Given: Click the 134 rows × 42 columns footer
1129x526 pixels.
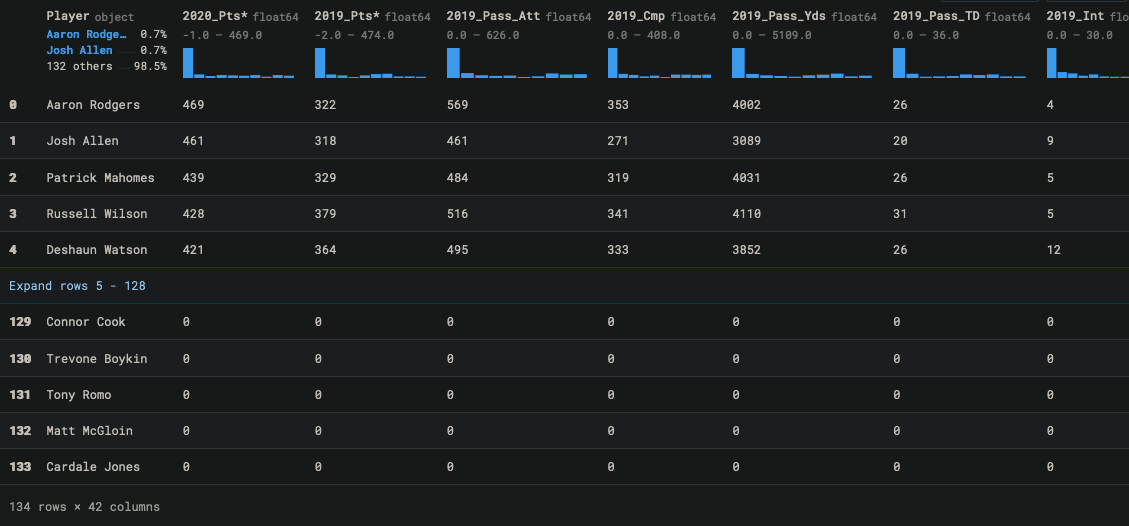Looking at the screenshot, I should pyautogui.click(x=84, y=507).
